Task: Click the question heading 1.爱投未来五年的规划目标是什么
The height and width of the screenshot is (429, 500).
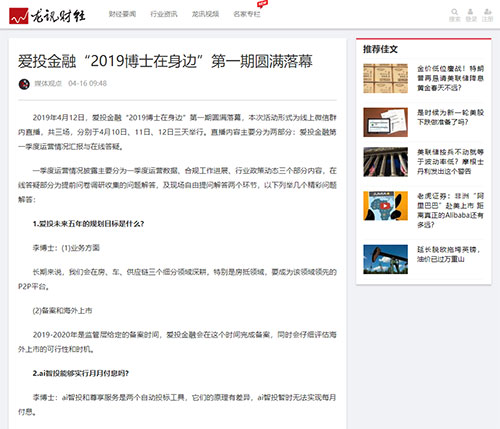Action: [x=88, y=224]
